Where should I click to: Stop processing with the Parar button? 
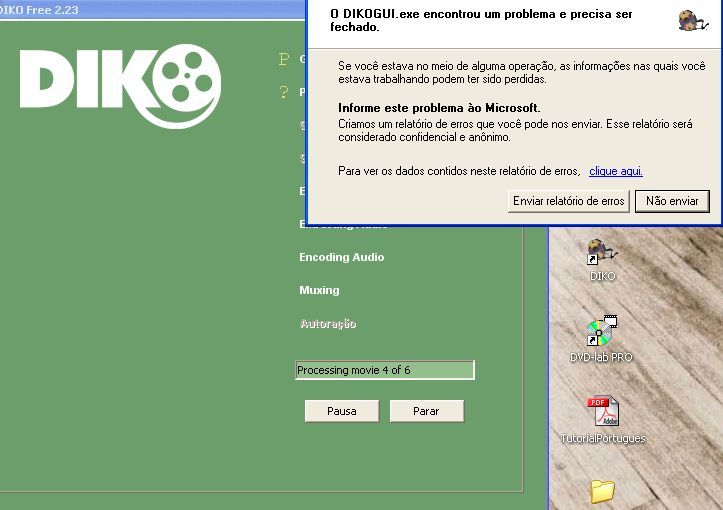coord(427,411)
